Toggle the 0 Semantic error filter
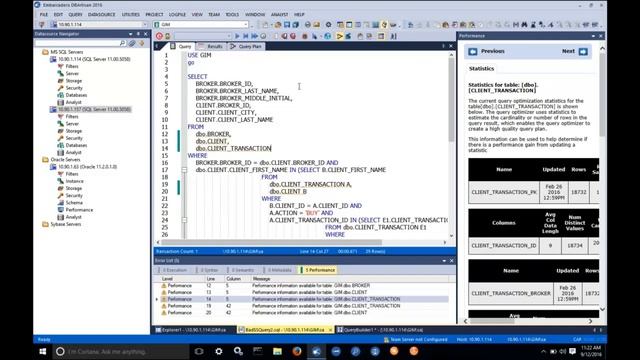The height and width of the screenshot is (360, 640). click(x=242, y=270)
